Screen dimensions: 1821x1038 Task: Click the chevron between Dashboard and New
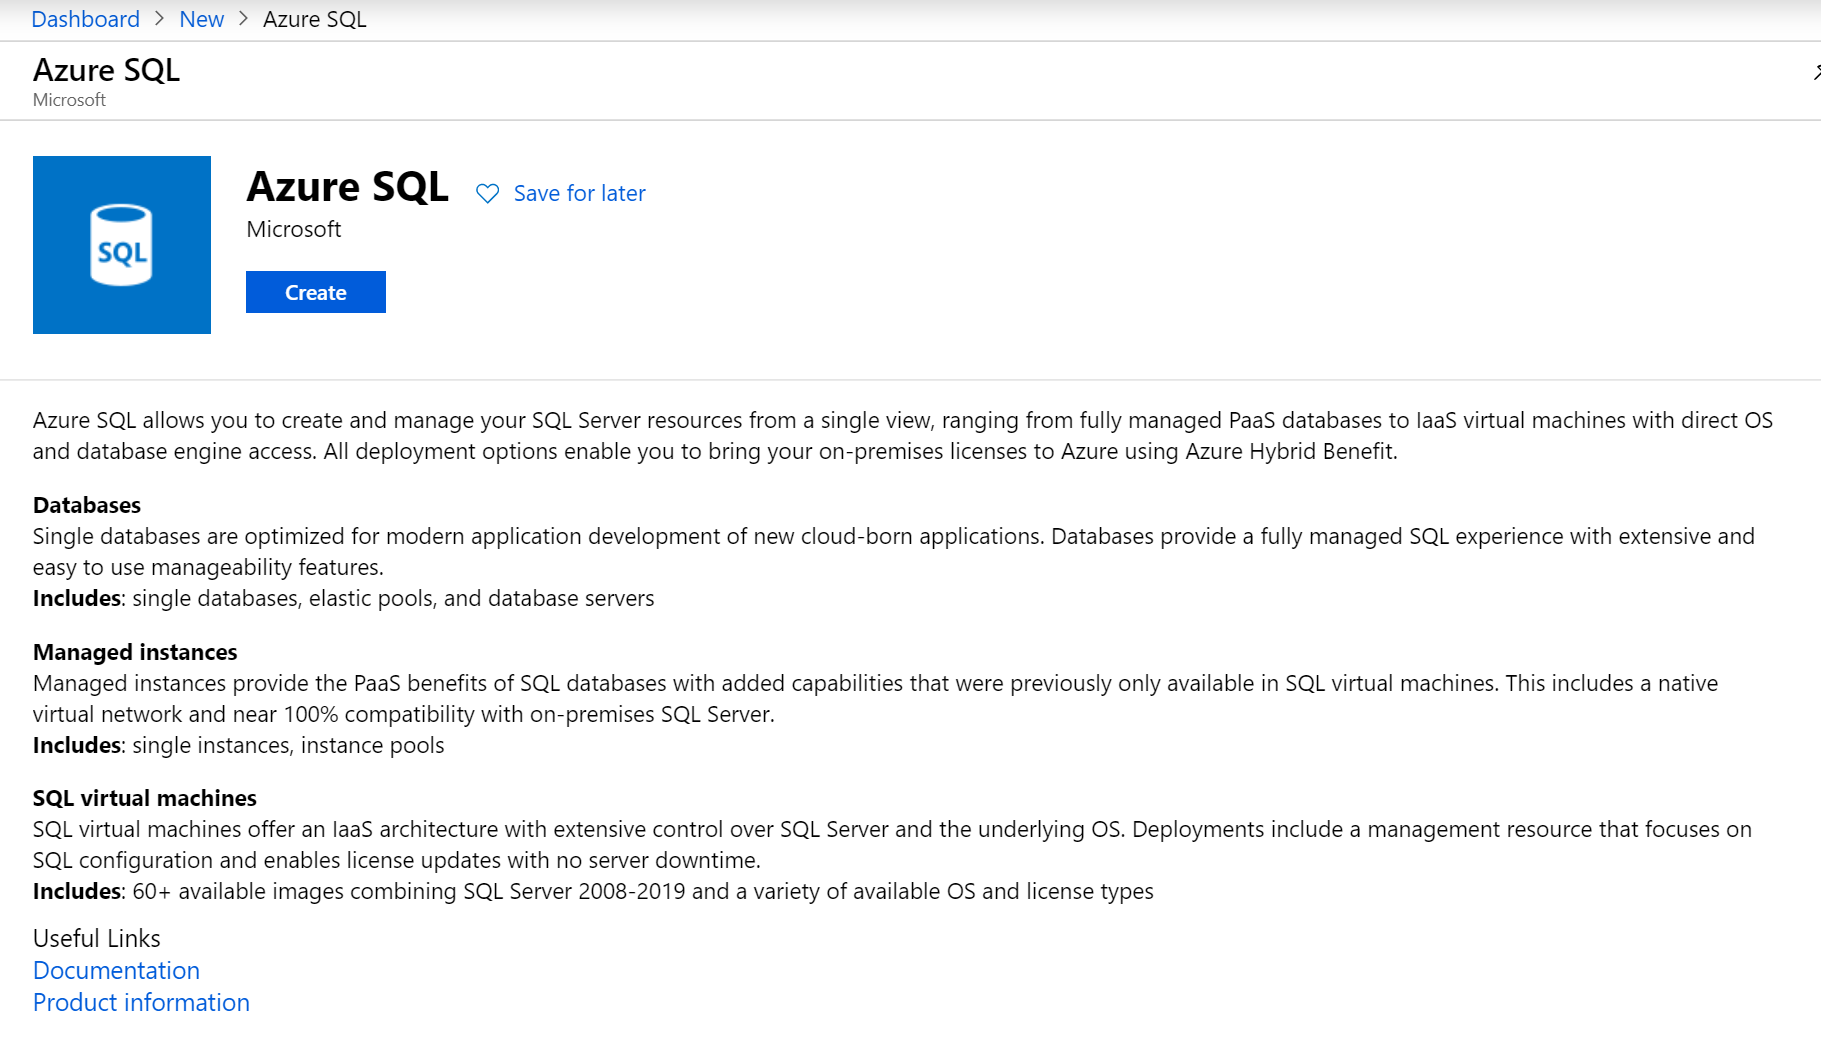point(160,19)
